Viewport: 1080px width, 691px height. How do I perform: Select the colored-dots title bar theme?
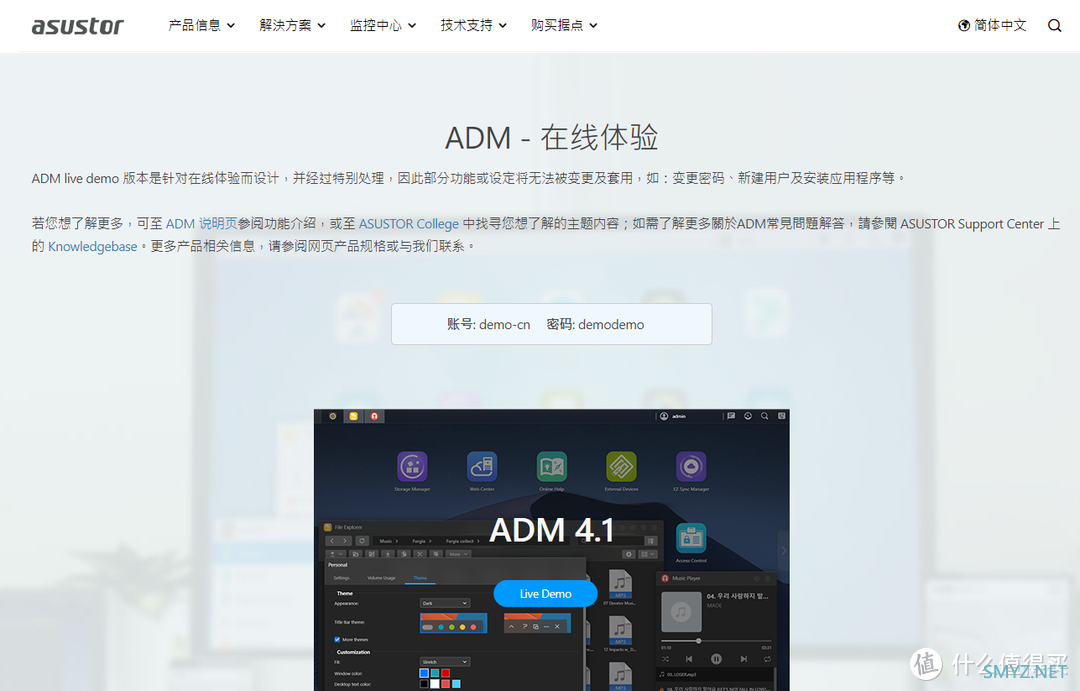tap(453, 623)
